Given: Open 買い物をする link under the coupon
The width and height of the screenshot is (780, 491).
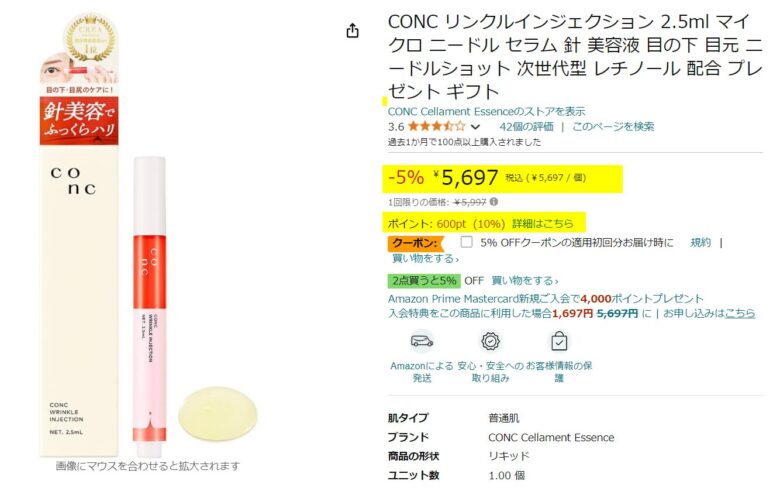Looking at the screenshot, I should [425, 259].
